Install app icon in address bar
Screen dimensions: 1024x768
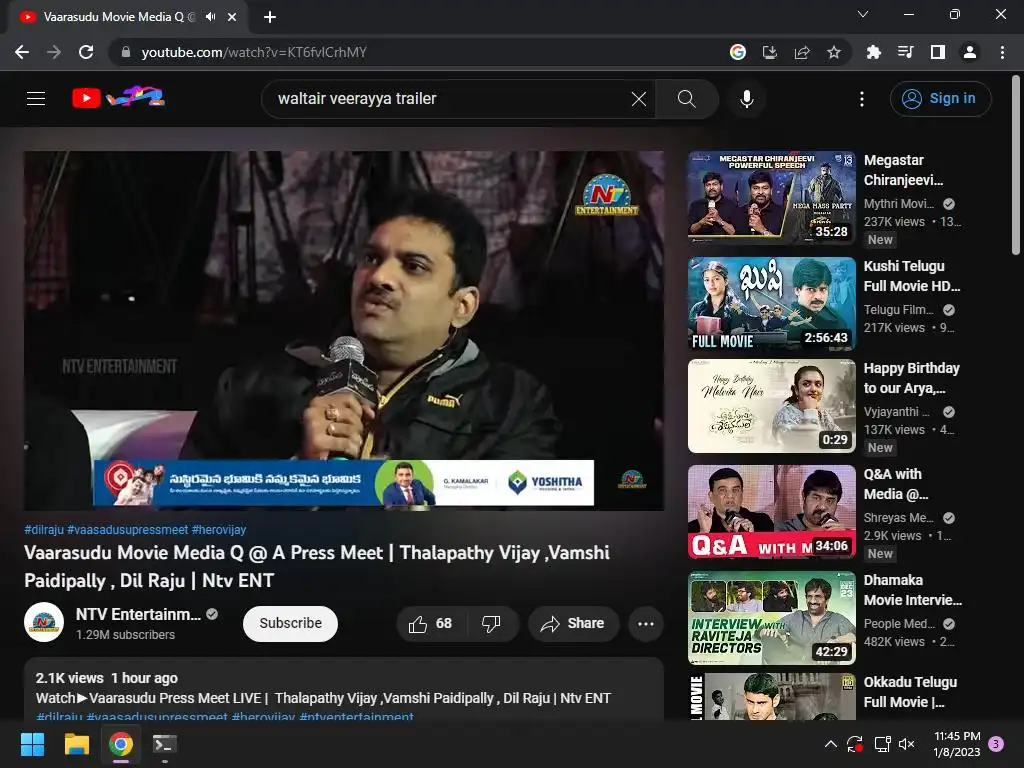[x=770, y=52]
